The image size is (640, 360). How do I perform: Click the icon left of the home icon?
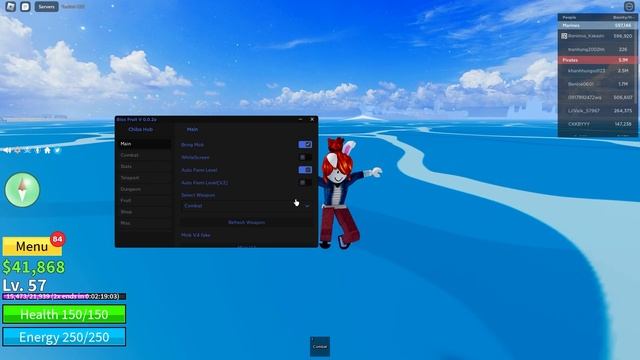(38, 151)
